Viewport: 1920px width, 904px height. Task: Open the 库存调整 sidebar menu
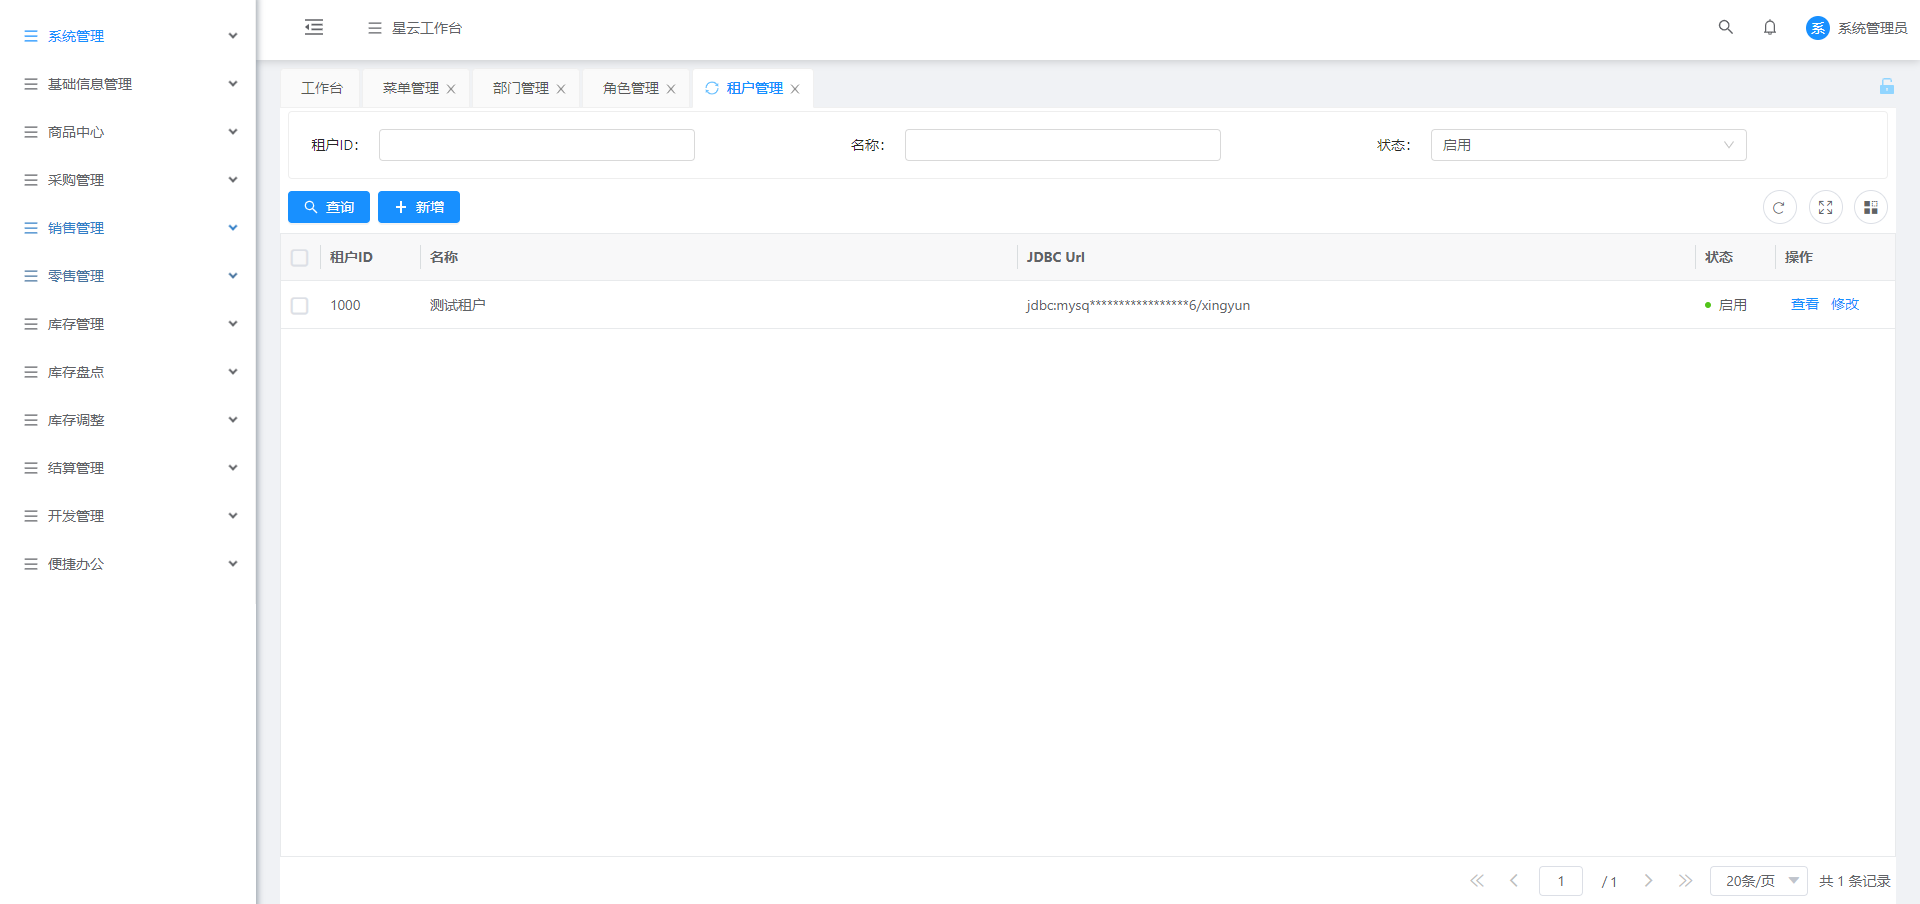[x=128, y=420]
